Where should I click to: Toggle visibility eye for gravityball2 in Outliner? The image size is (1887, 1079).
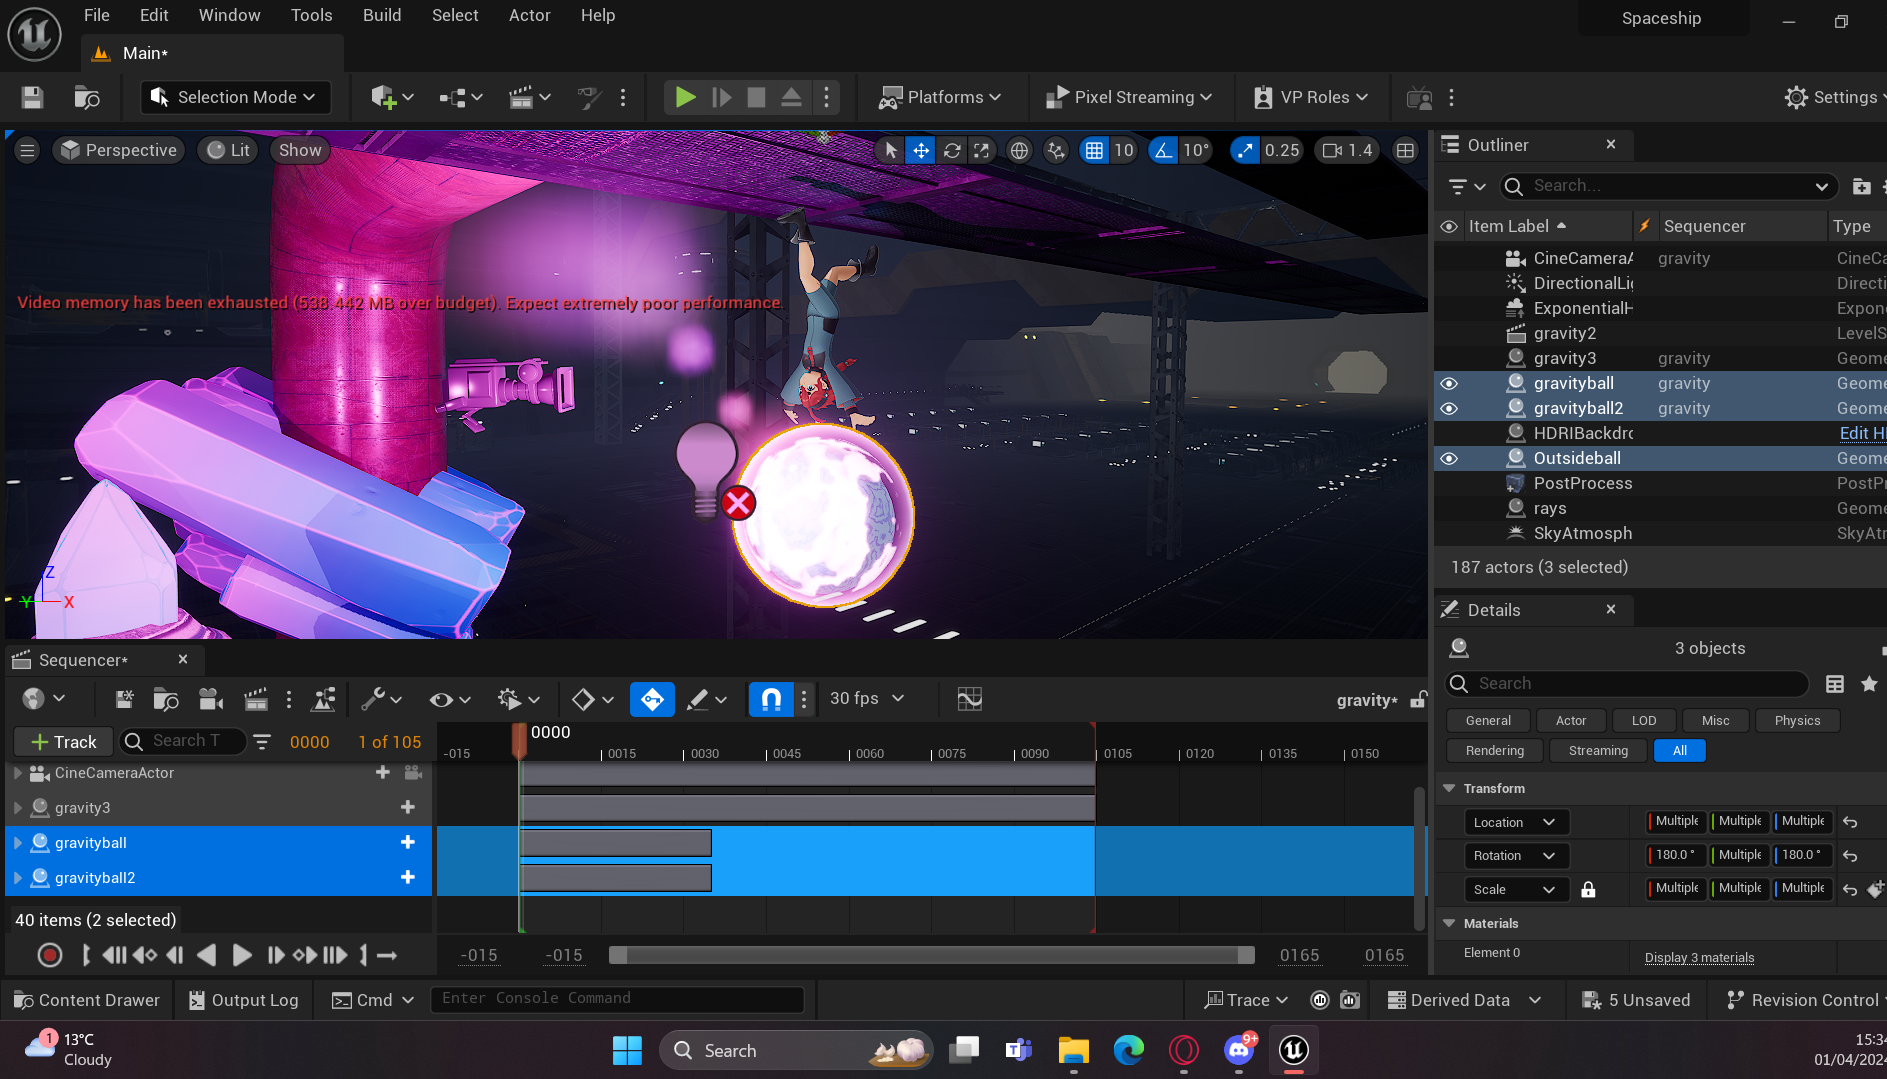pyautogui.click(x=1448, y=408)
